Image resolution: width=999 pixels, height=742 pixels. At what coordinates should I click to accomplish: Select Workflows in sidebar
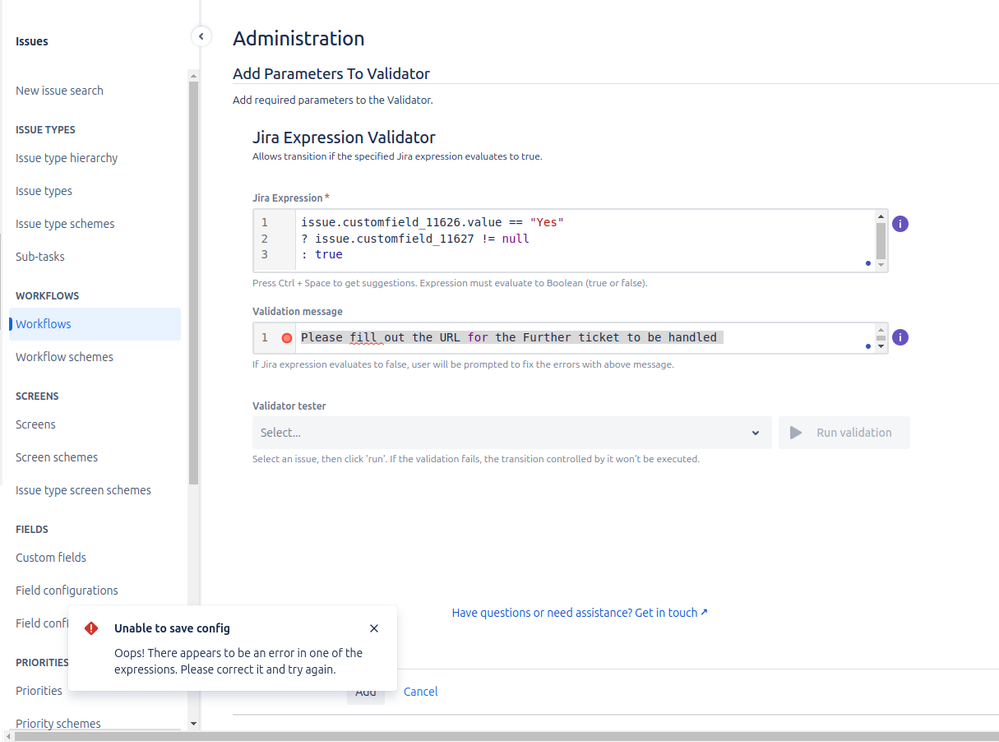[x=95, y=324]
